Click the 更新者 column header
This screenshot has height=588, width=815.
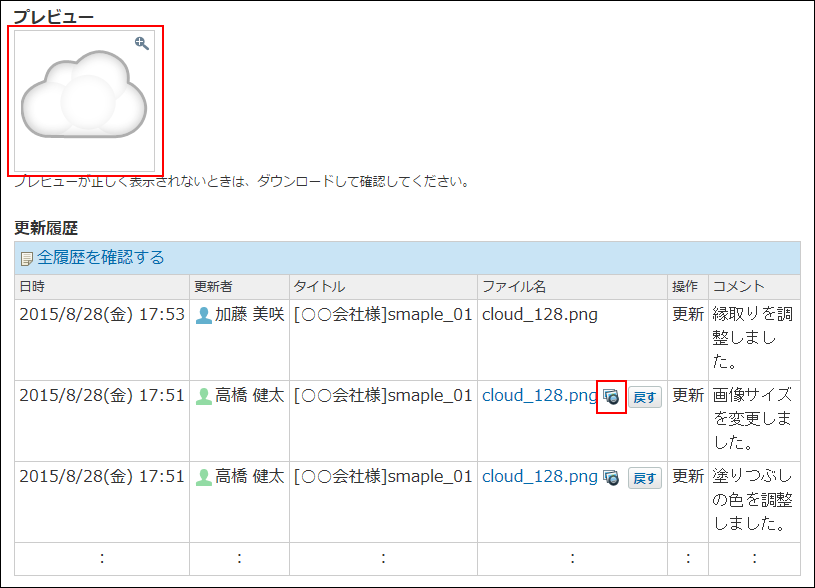click(213, 287)
